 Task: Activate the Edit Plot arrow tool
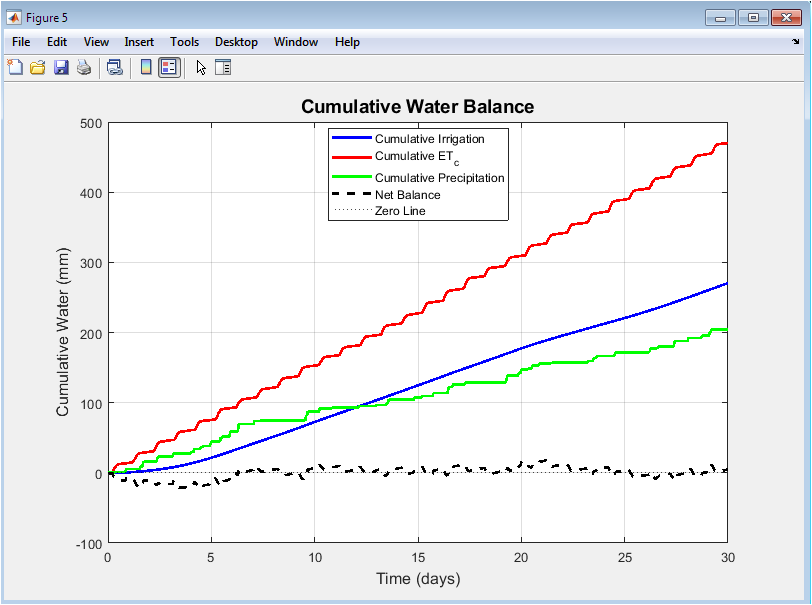pyautogui.click(x=201, y=67)
